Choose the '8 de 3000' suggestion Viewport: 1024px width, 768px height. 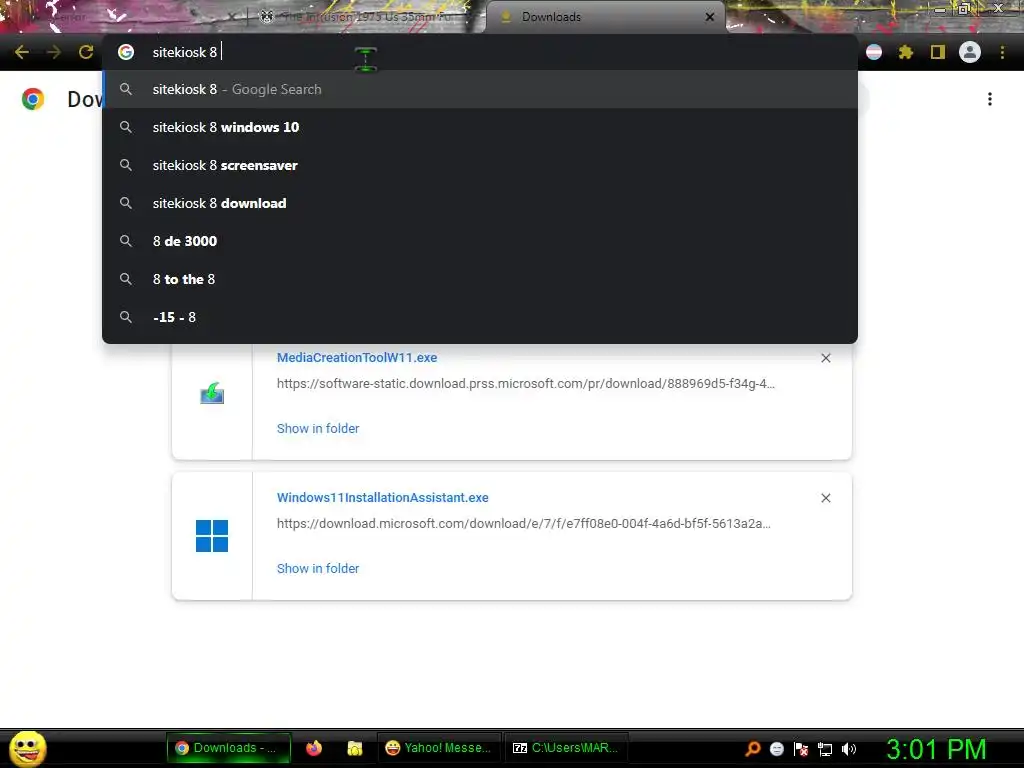[480, 241]
